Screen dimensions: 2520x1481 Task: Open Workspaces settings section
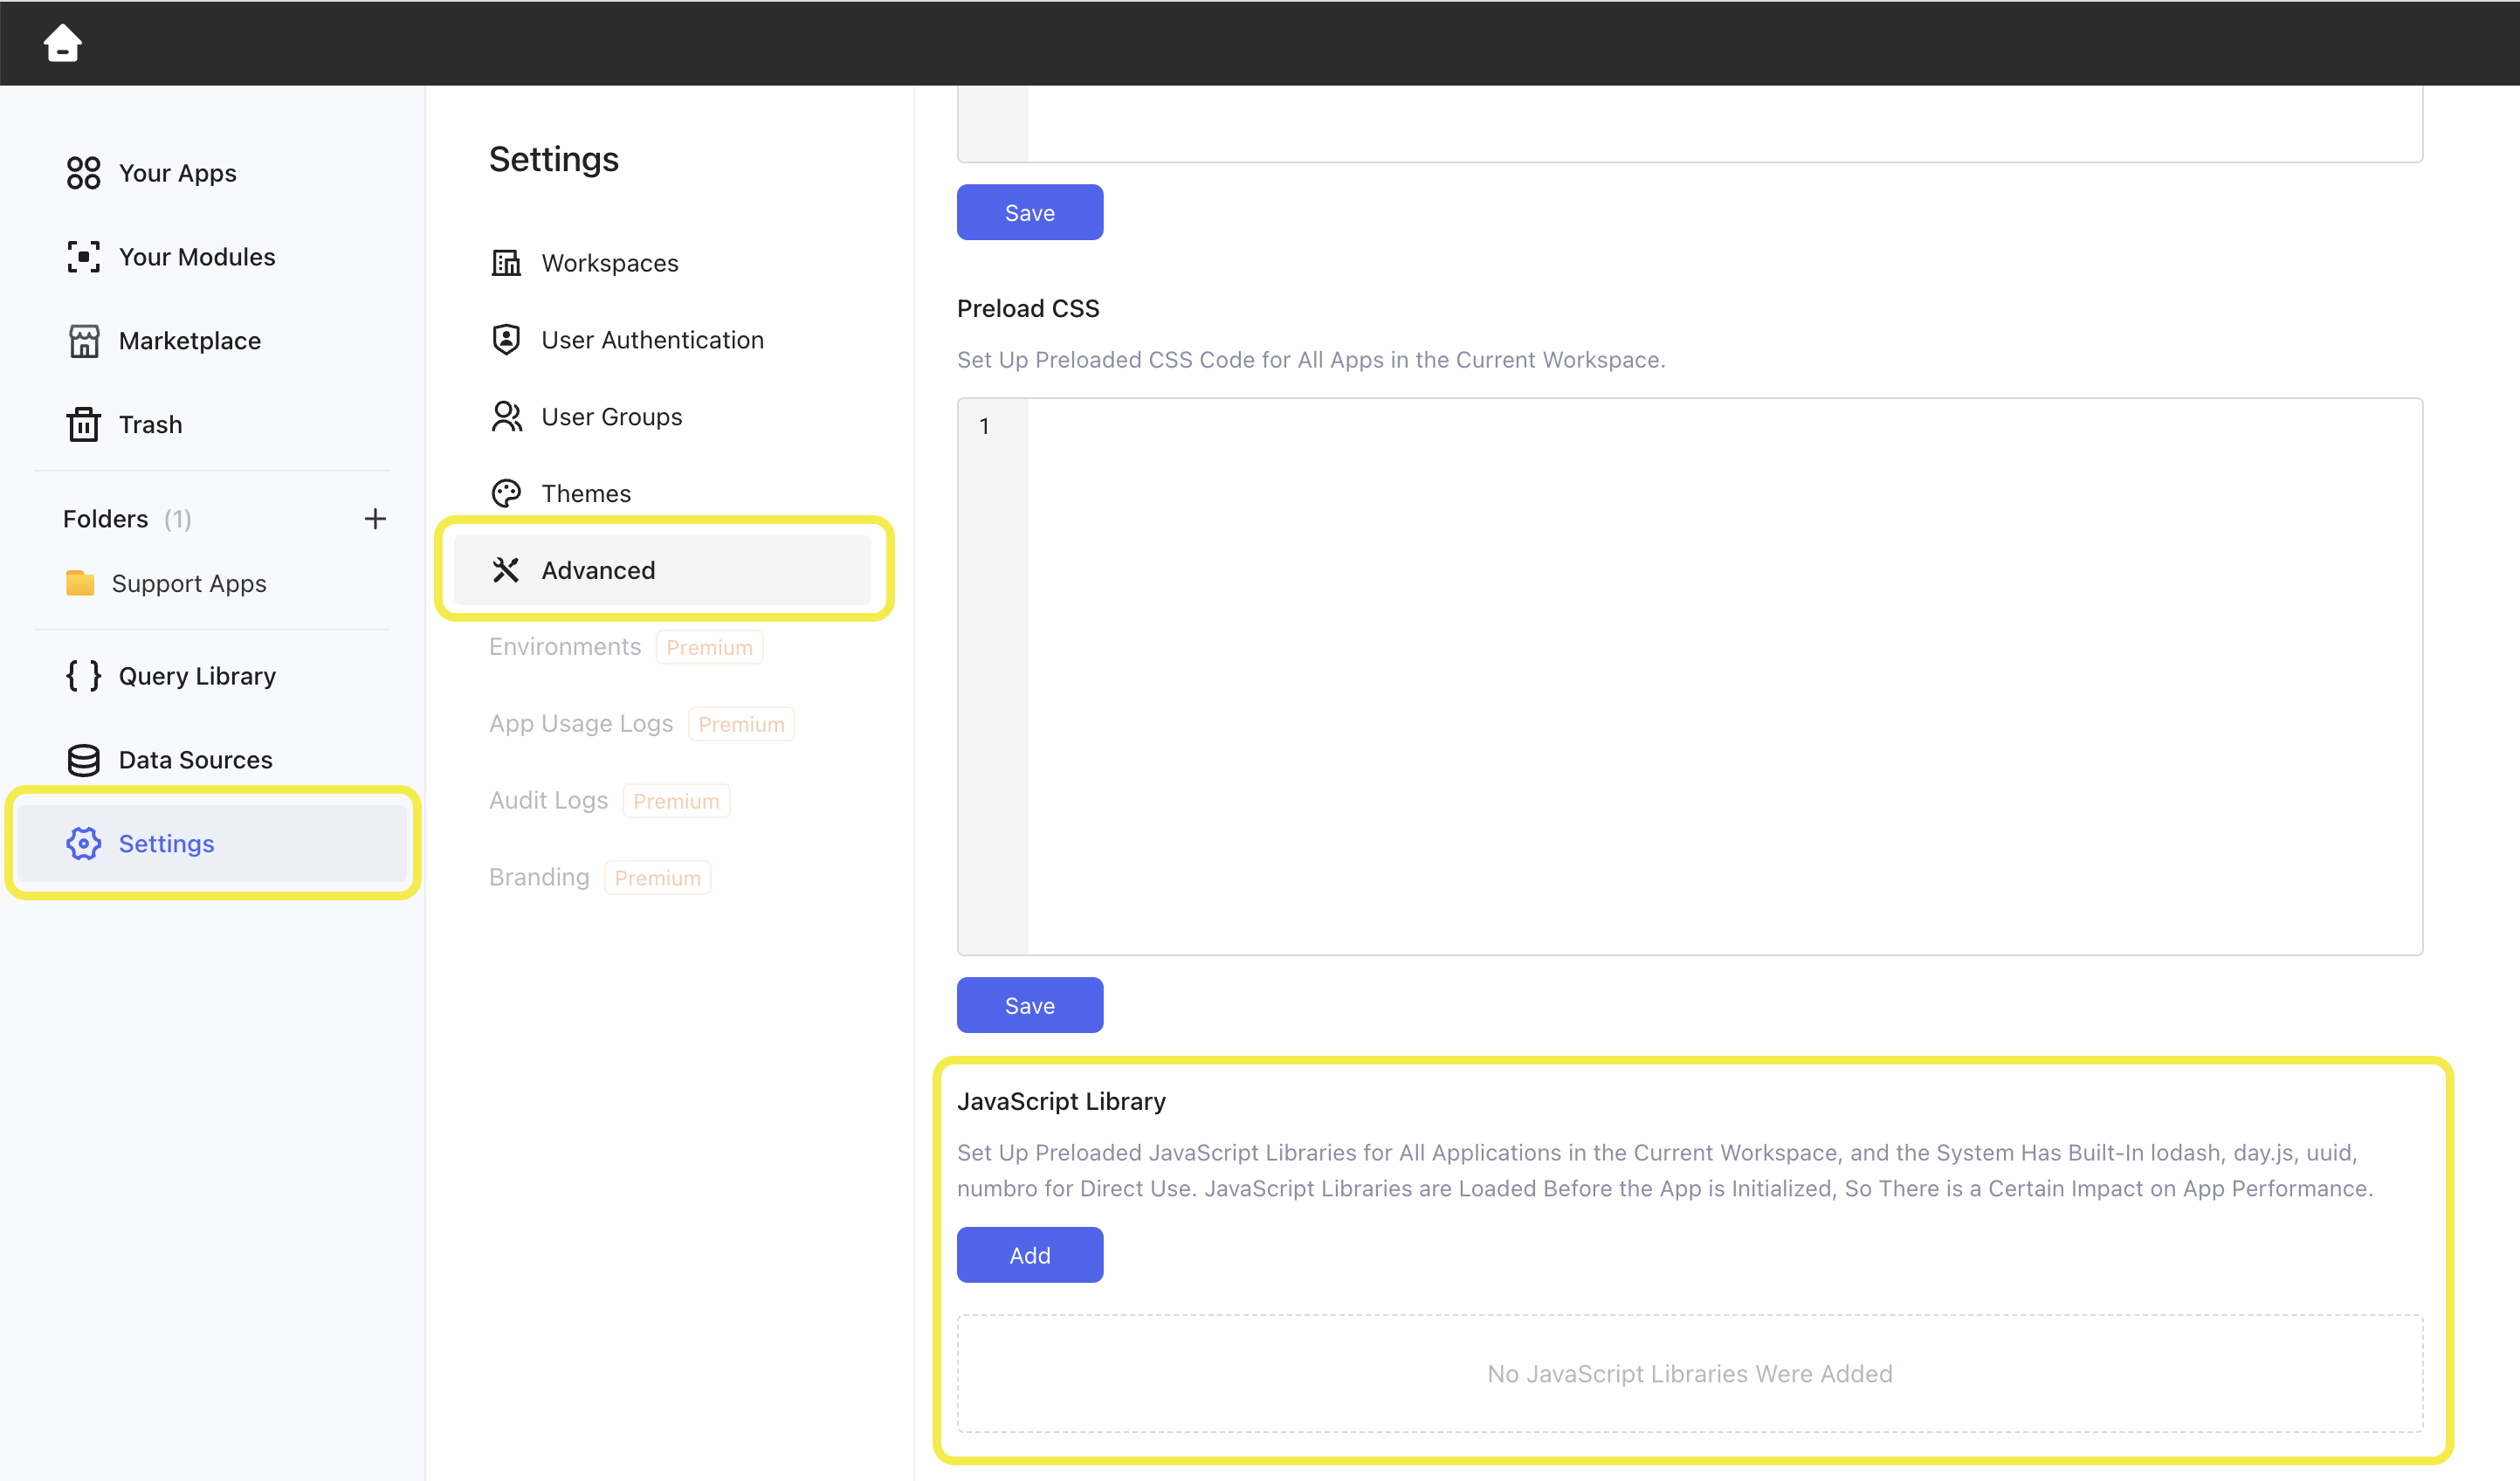pyautogui.click(x=609, y=263)
